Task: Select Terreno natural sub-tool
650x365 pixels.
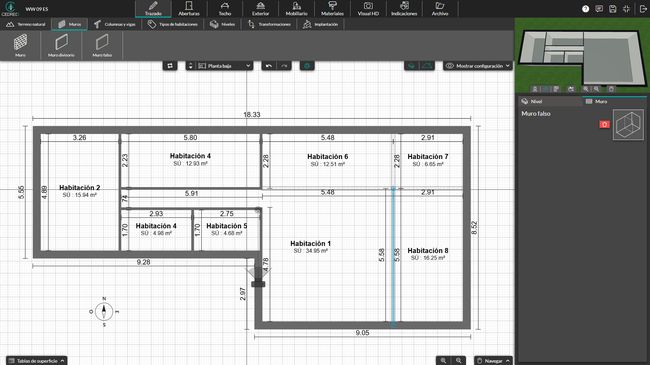Action: (26, 24)
